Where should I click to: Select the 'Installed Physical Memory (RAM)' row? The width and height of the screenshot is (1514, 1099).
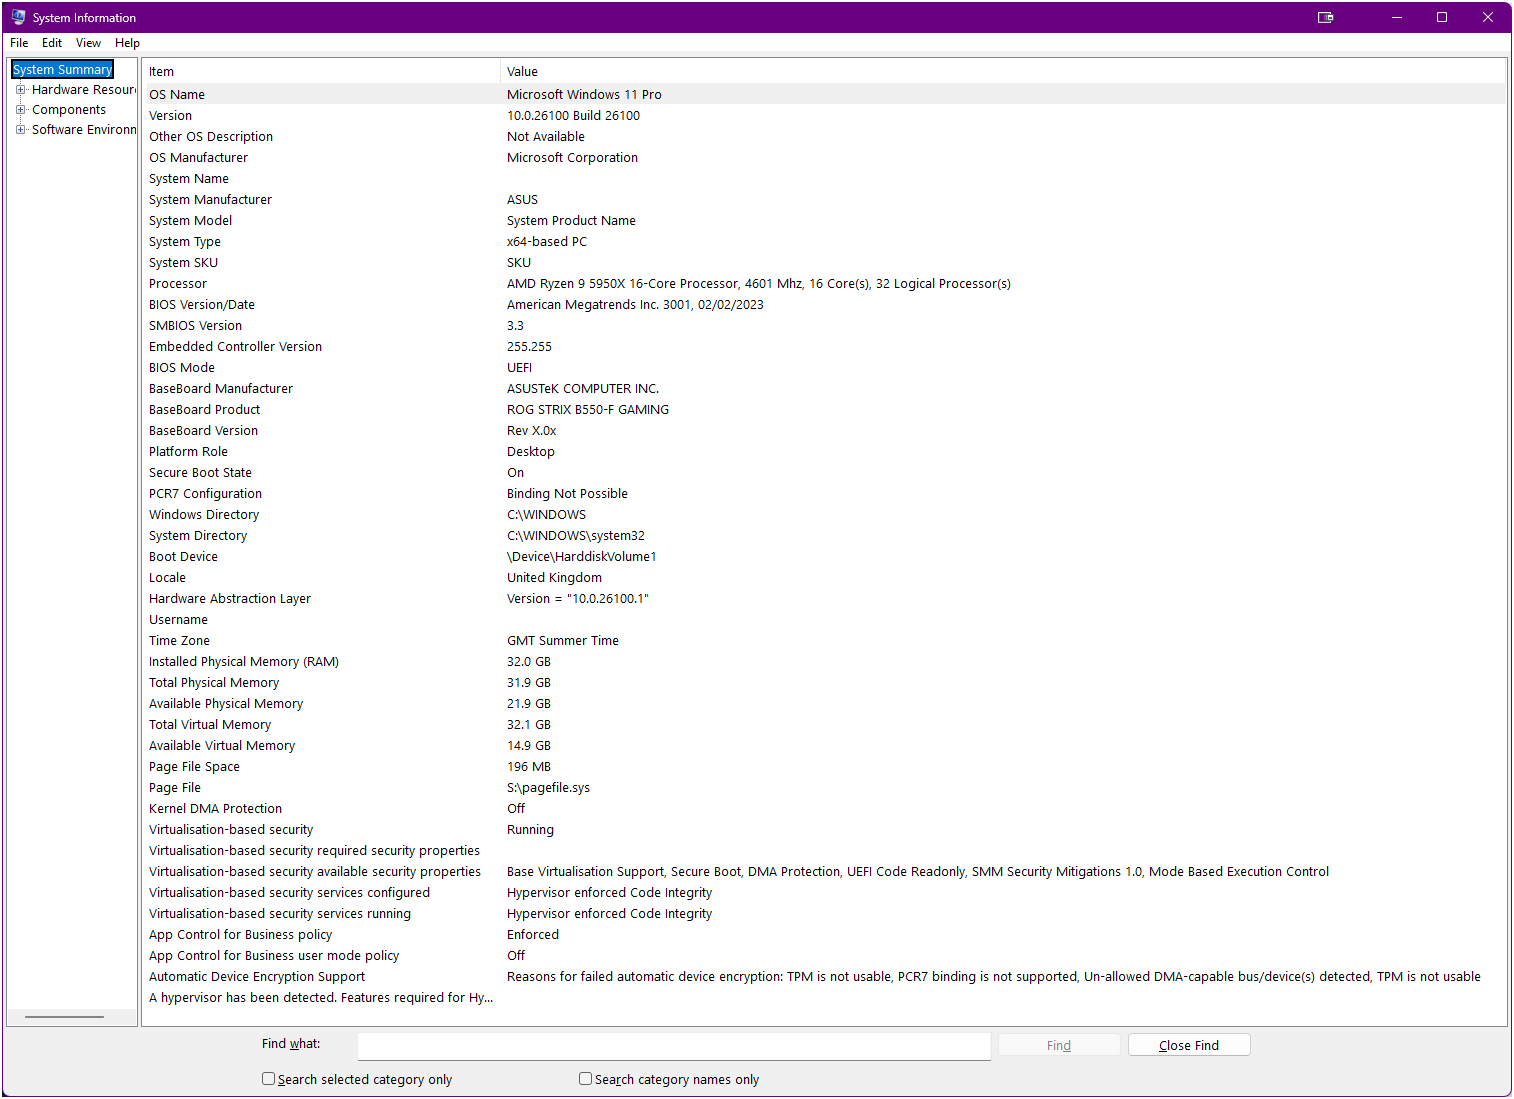(824, 661)
